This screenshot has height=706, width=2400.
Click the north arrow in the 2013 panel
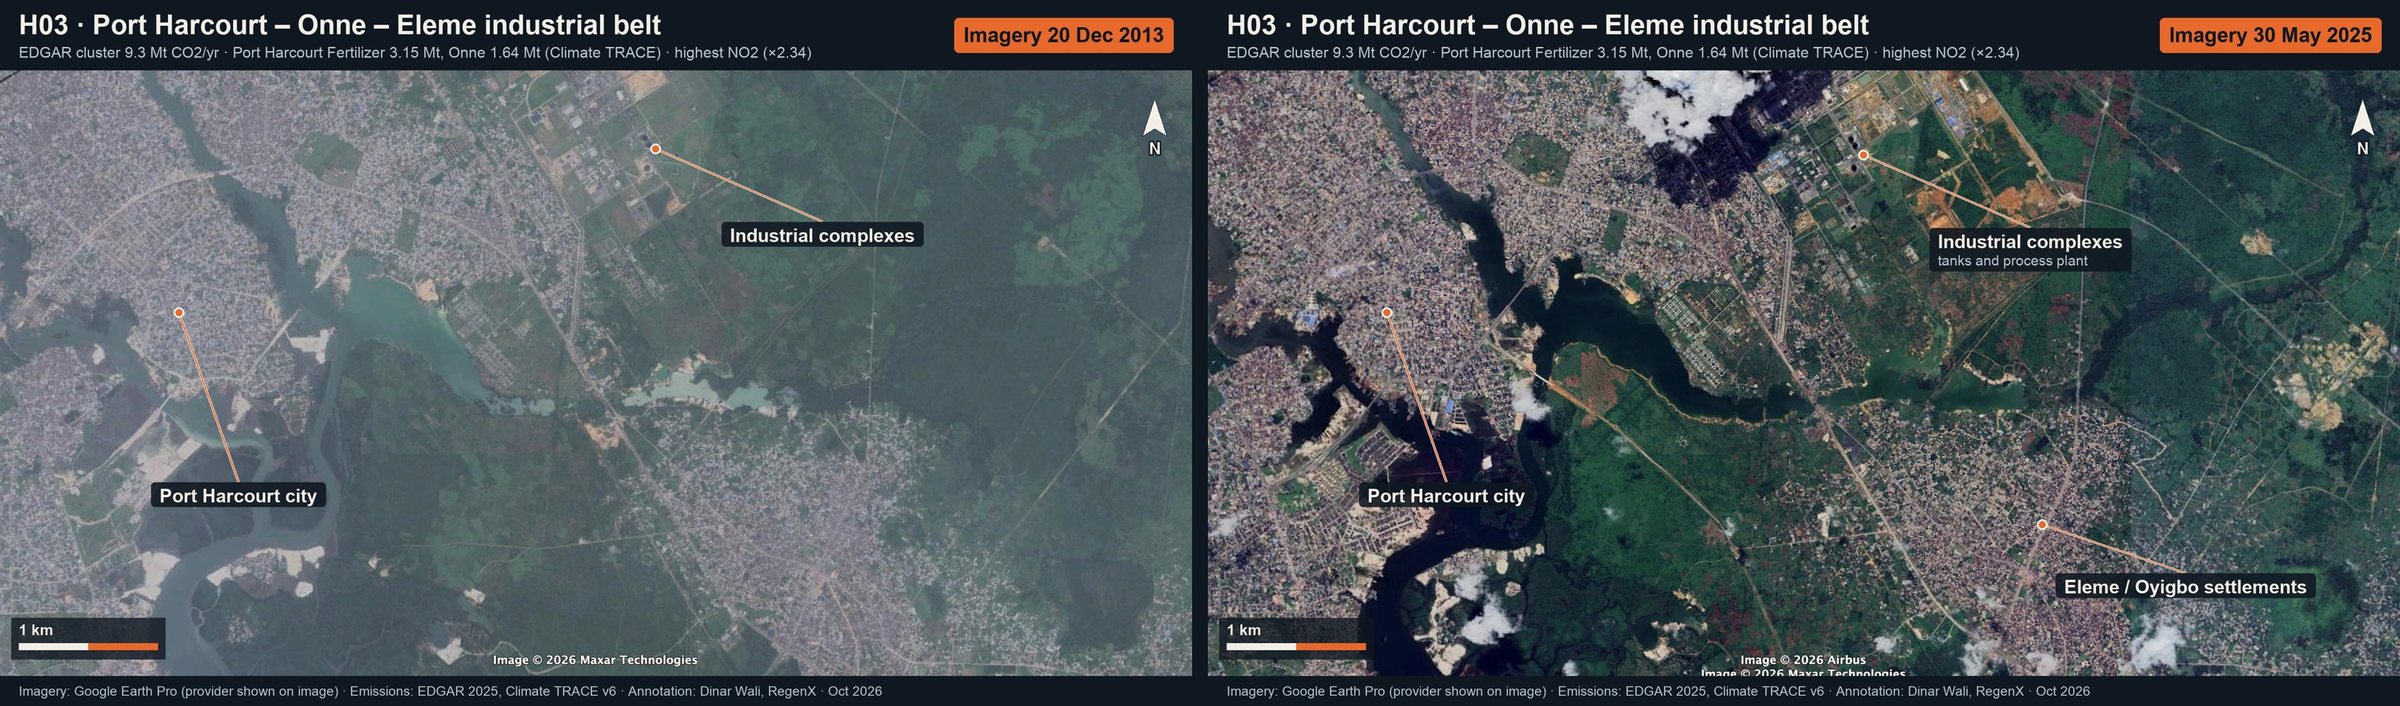click(1154, 127)
